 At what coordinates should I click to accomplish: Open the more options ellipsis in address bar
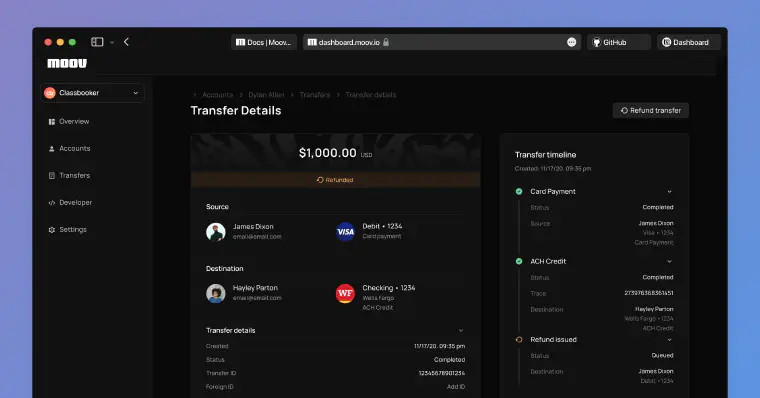[x=571, y=42]
